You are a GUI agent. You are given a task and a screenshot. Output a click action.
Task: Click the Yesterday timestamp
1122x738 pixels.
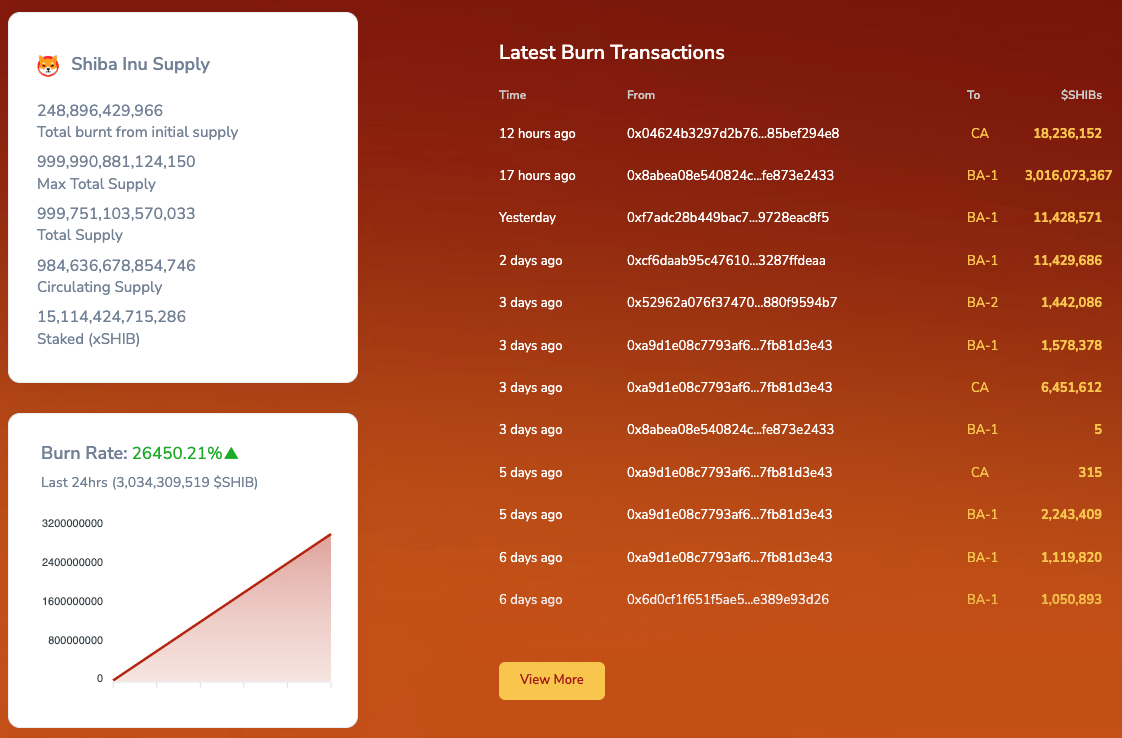coord(527,218)
